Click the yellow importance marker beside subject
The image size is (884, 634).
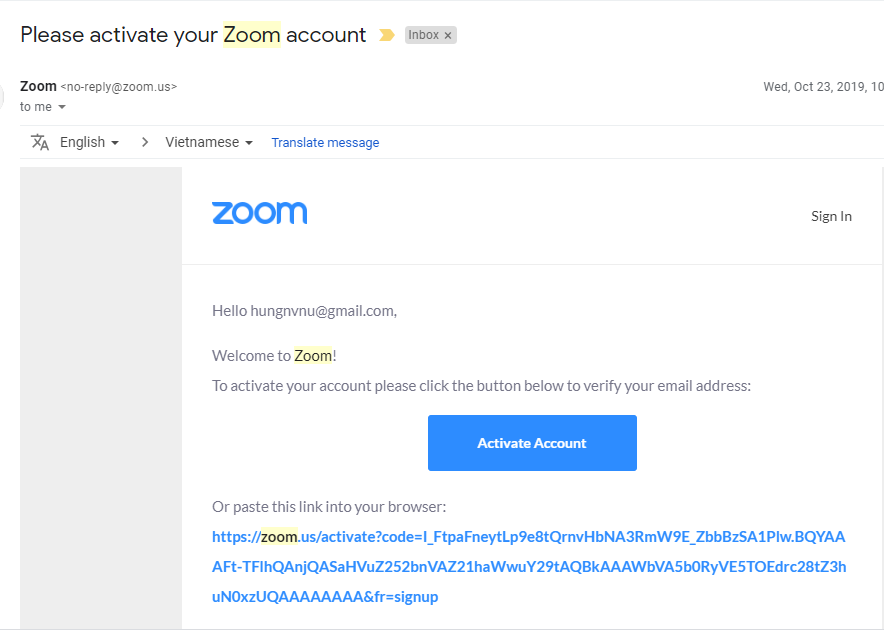387,35
